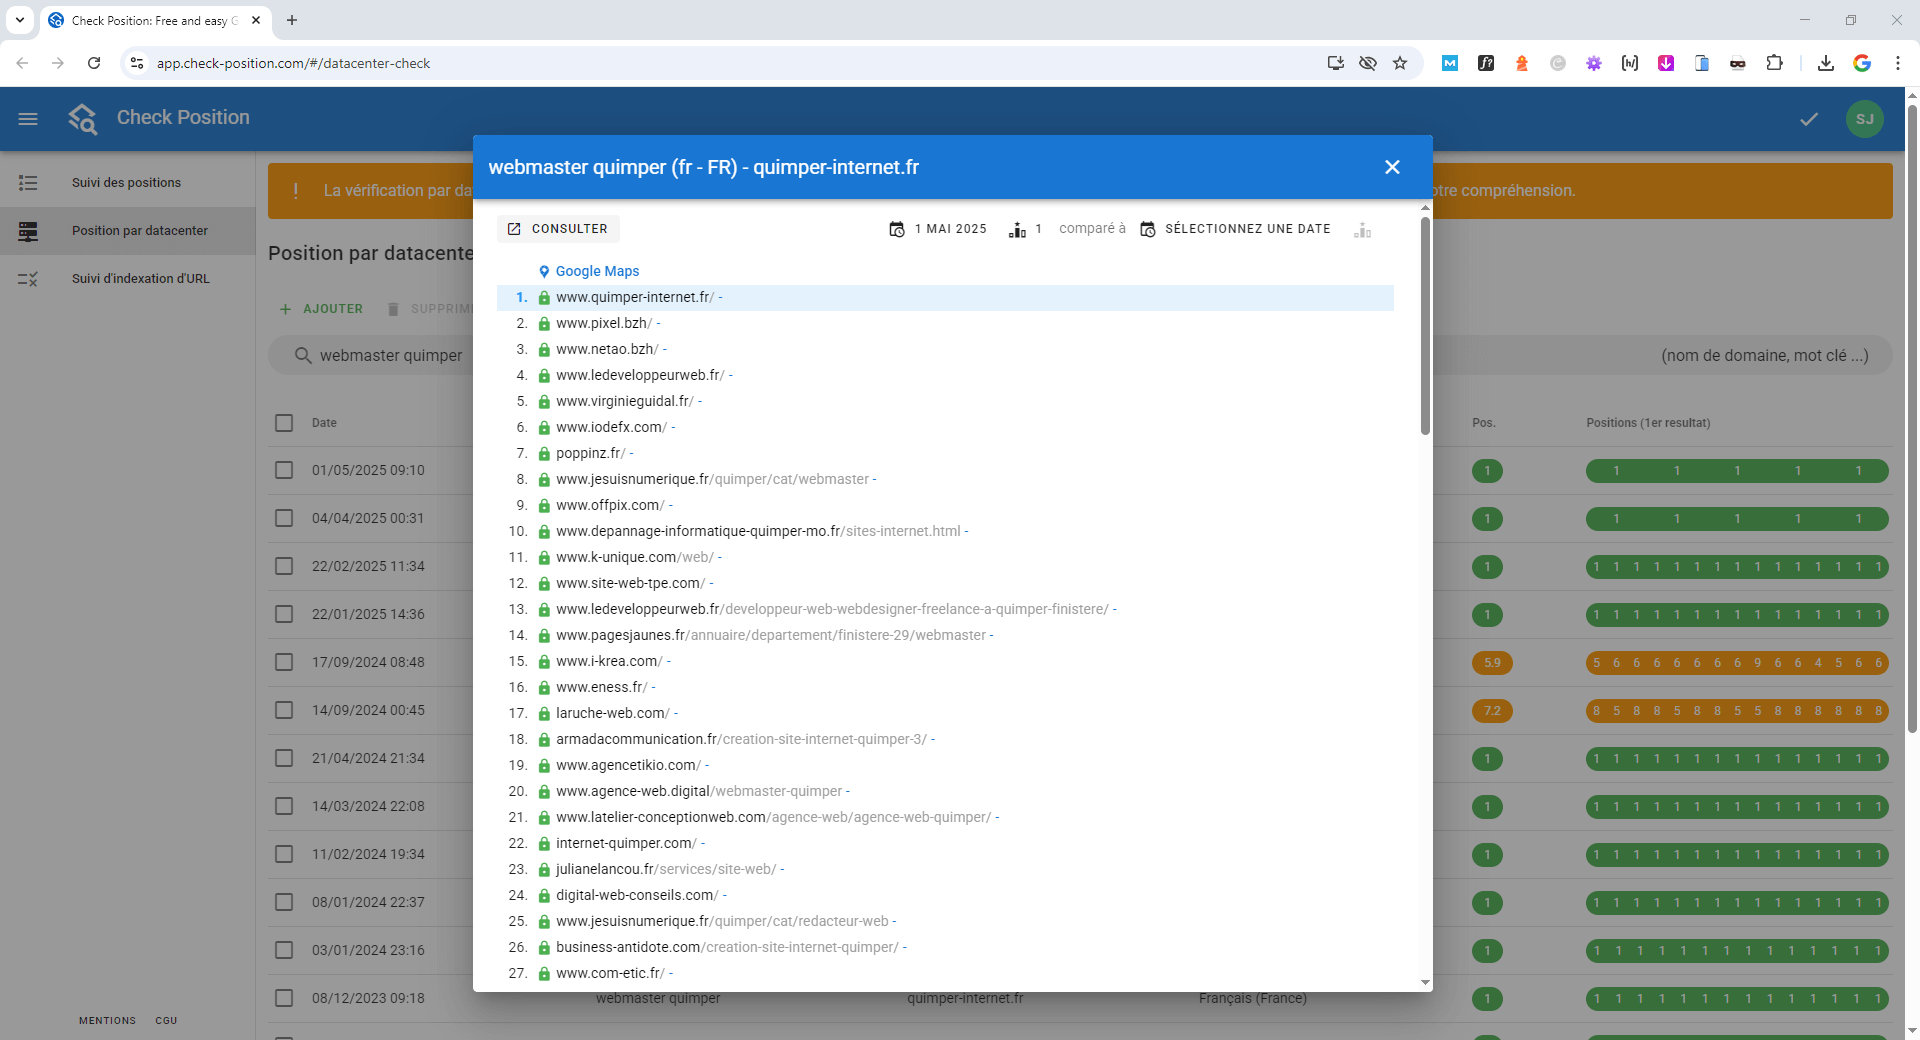View site information icon in address bar
The image size is (1920, 1040).
click(x=137, y=63)
